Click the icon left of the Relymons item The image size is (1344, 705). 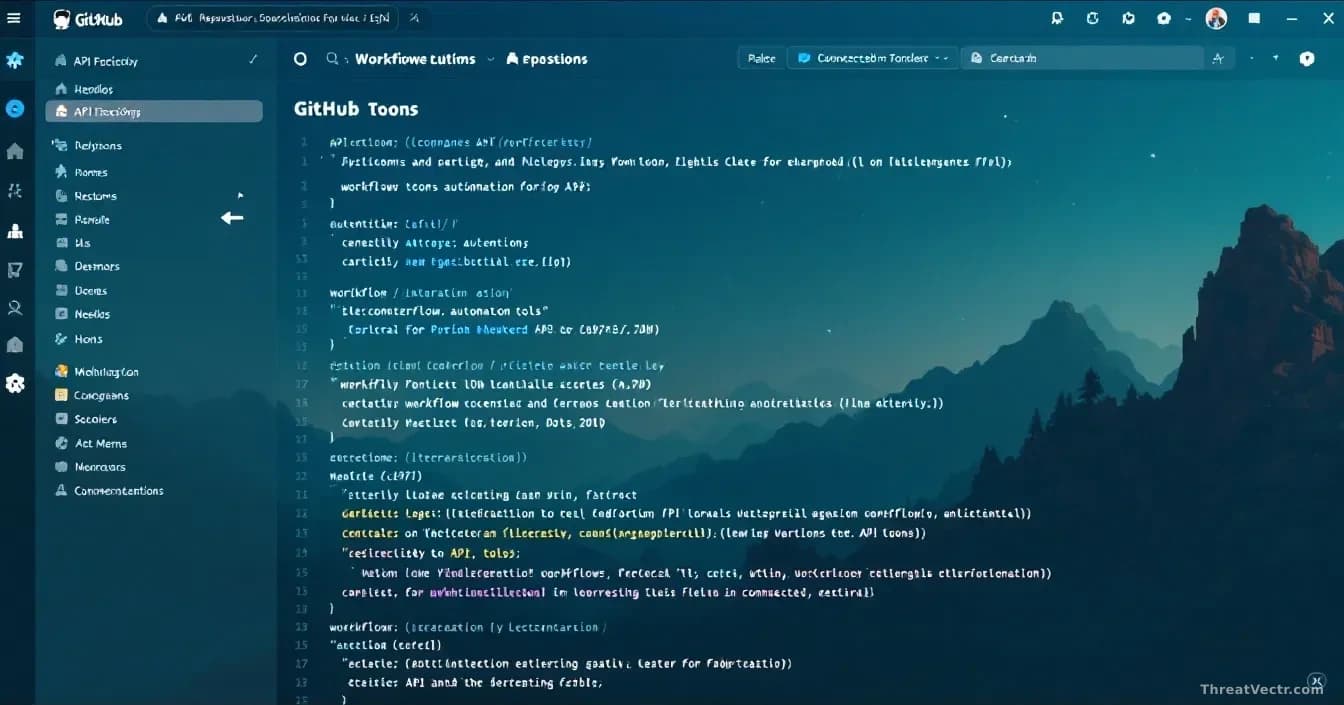59,145
